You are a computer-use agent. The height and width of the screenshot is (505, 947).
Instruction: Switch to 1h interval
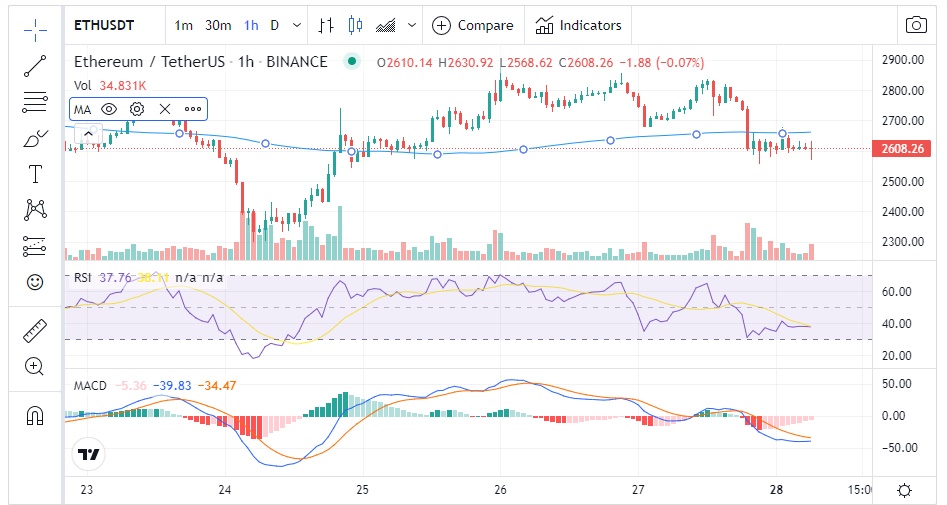251,25
